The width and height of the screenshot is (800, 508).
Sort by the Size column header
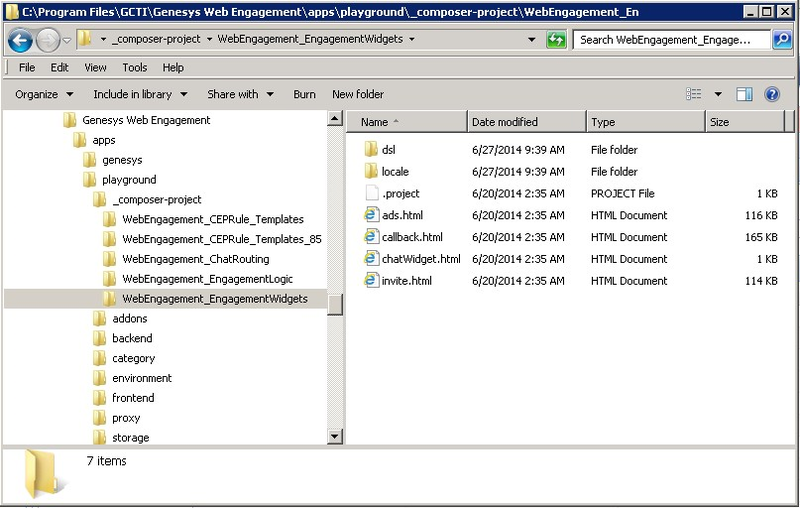coord(745,122)
